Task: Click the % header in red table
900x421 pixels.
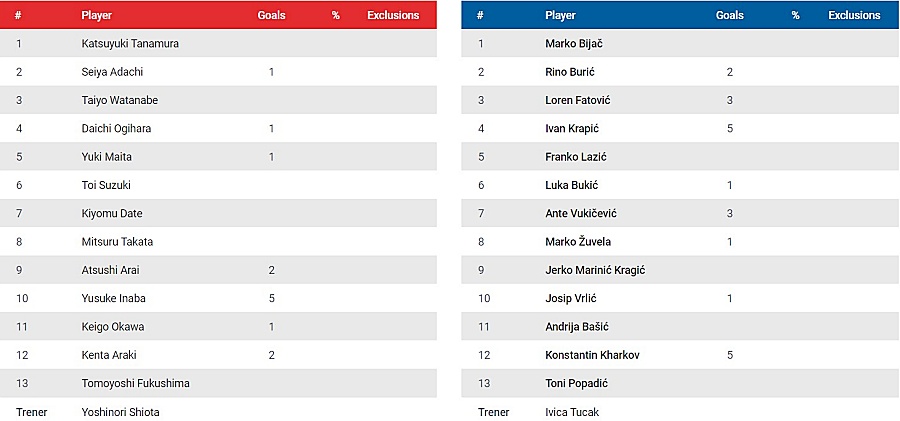Action: click(x=335, y=16)
